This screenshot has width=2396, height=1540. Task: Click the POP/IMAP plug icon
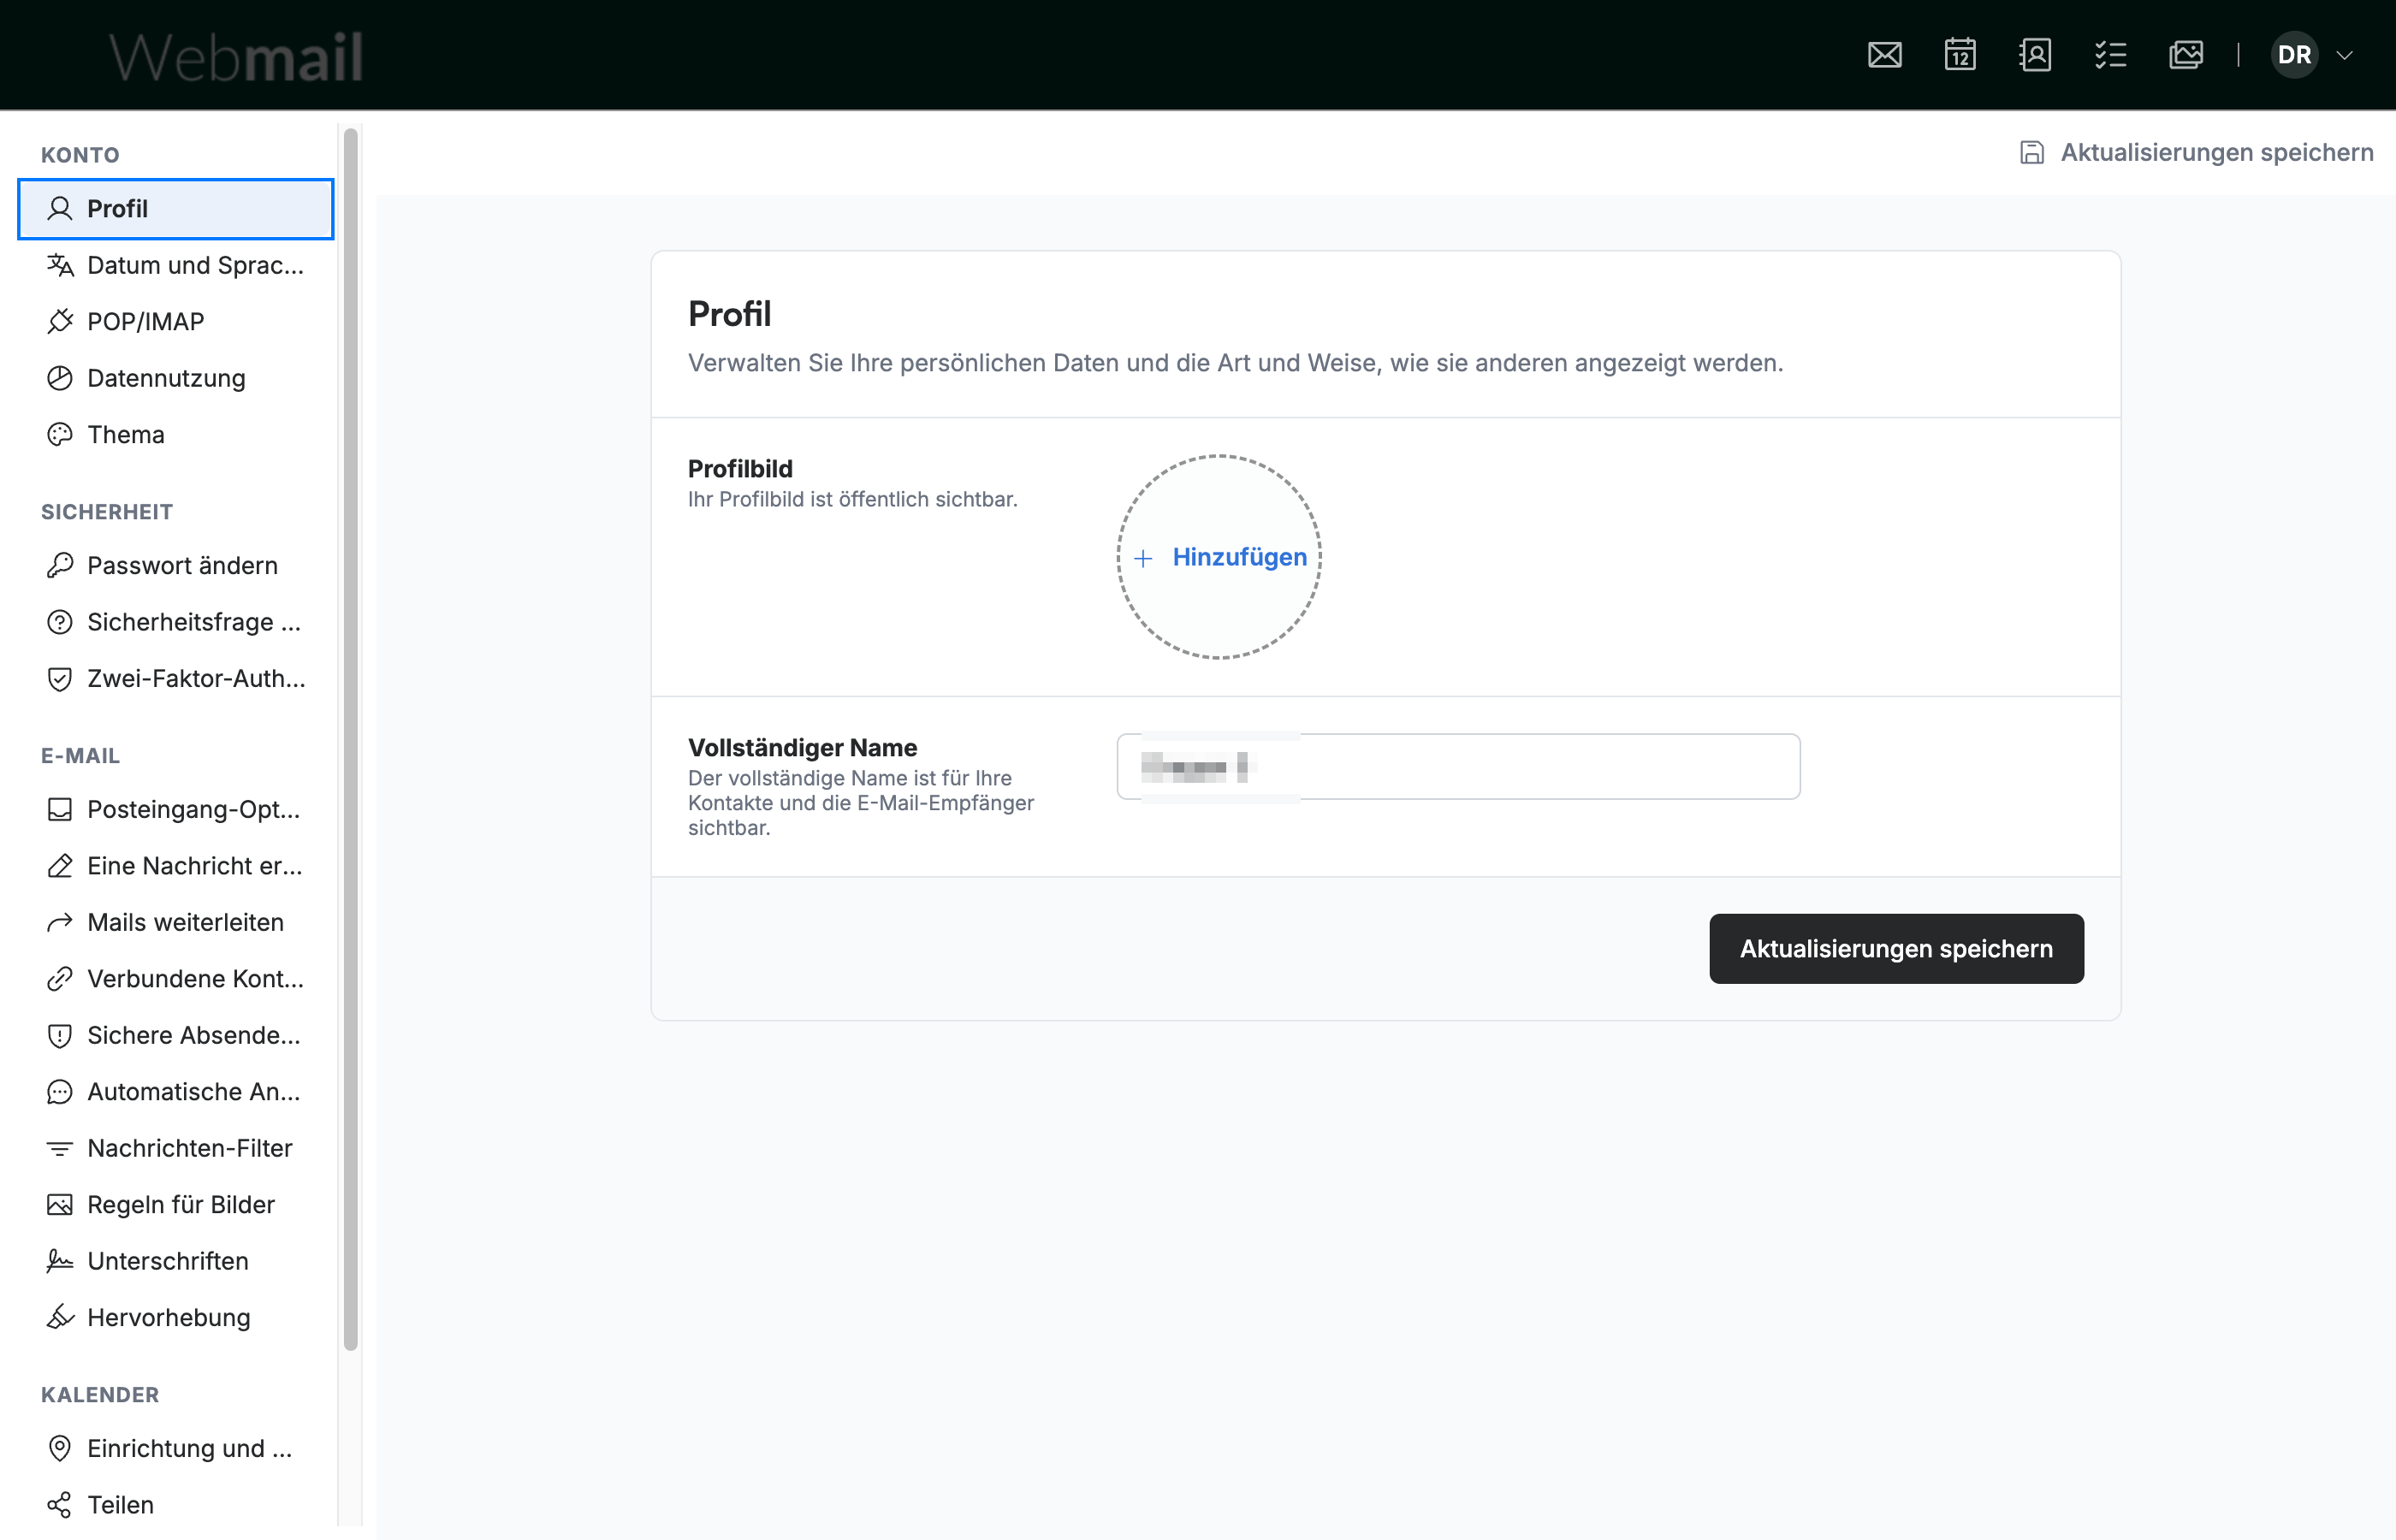point(60,321)
